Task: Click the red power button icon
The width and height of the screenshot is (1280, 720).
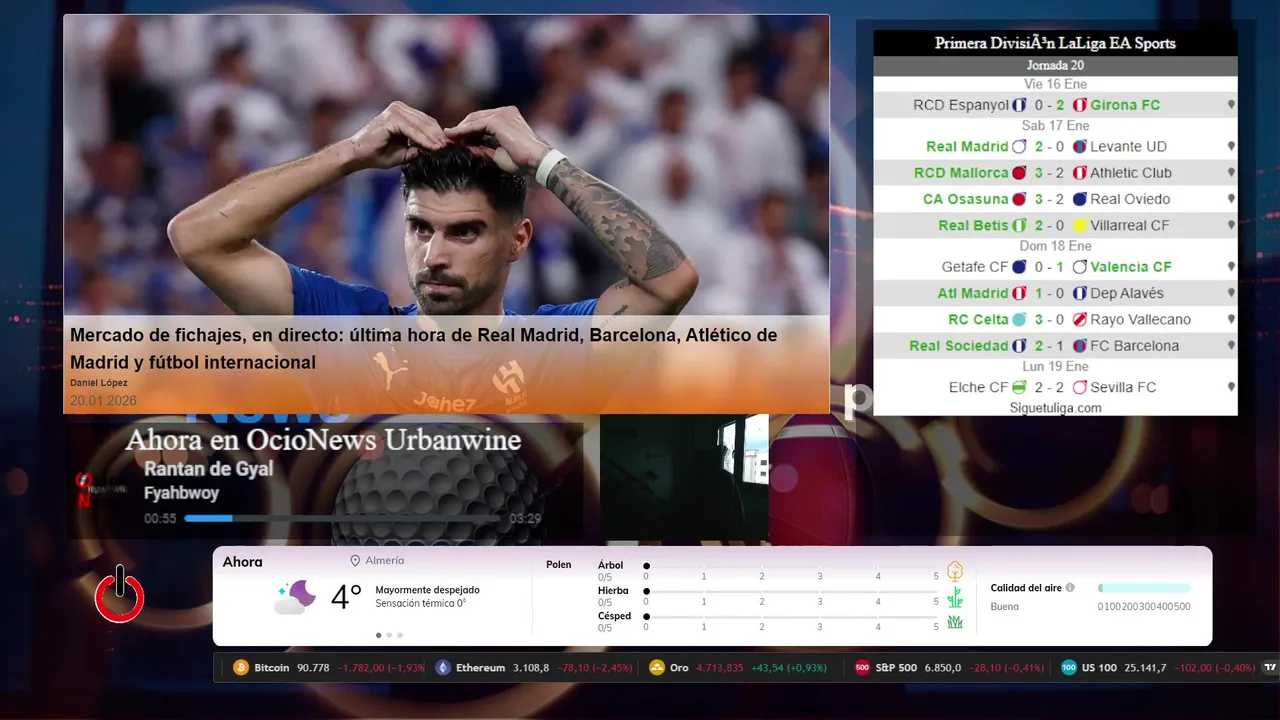Action: pos(120,595)
